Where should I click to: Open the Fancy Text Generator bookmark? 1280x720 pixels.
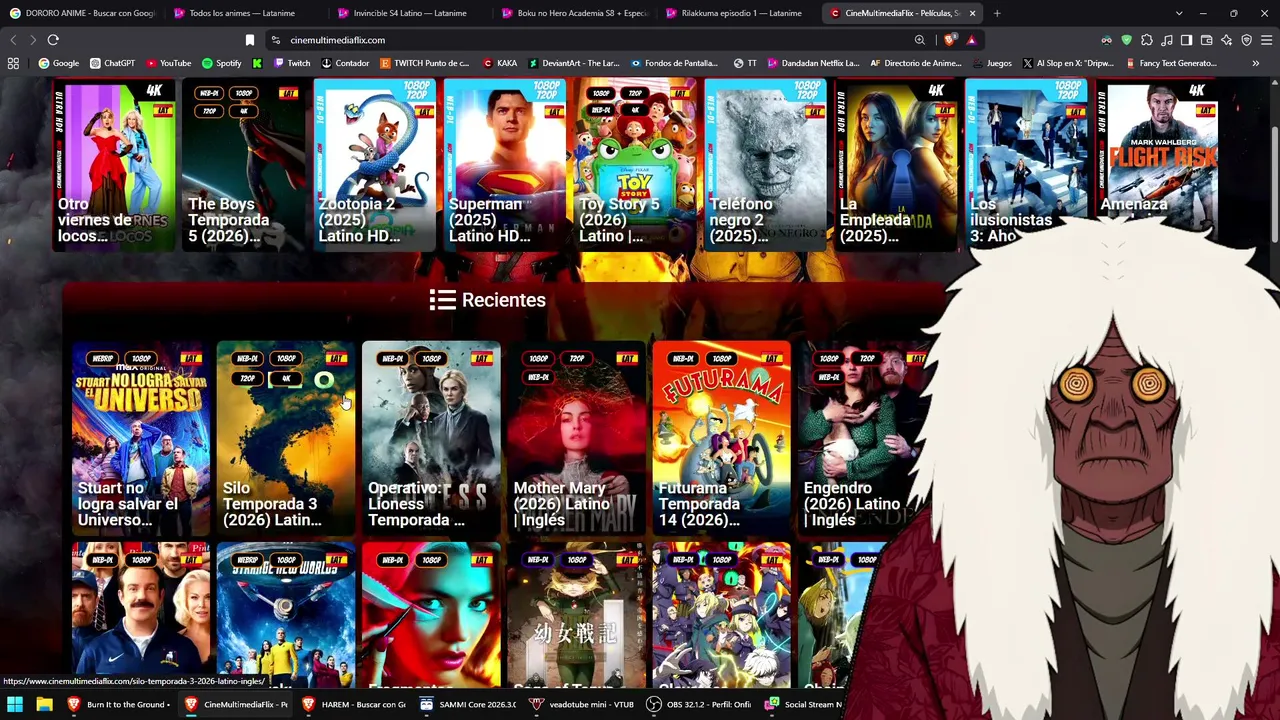tap(1171, 63)
